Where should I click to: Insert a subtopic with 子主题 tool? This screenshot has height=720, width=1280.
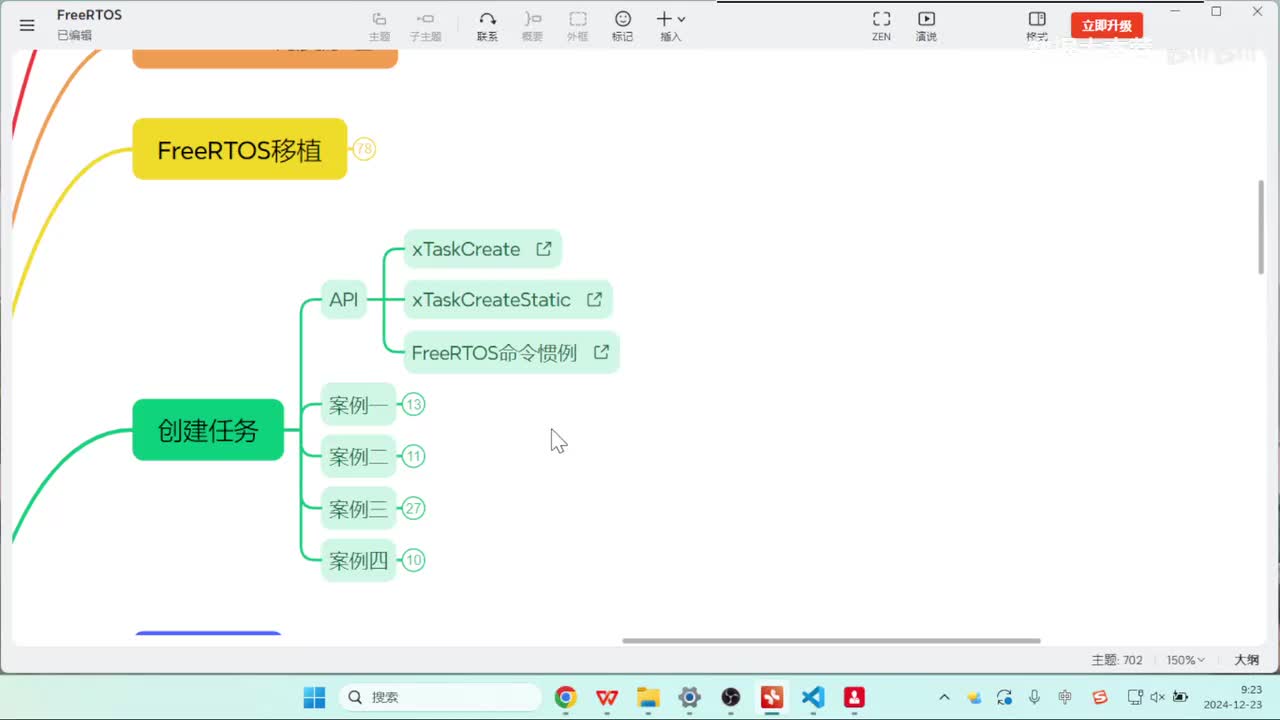425,26
